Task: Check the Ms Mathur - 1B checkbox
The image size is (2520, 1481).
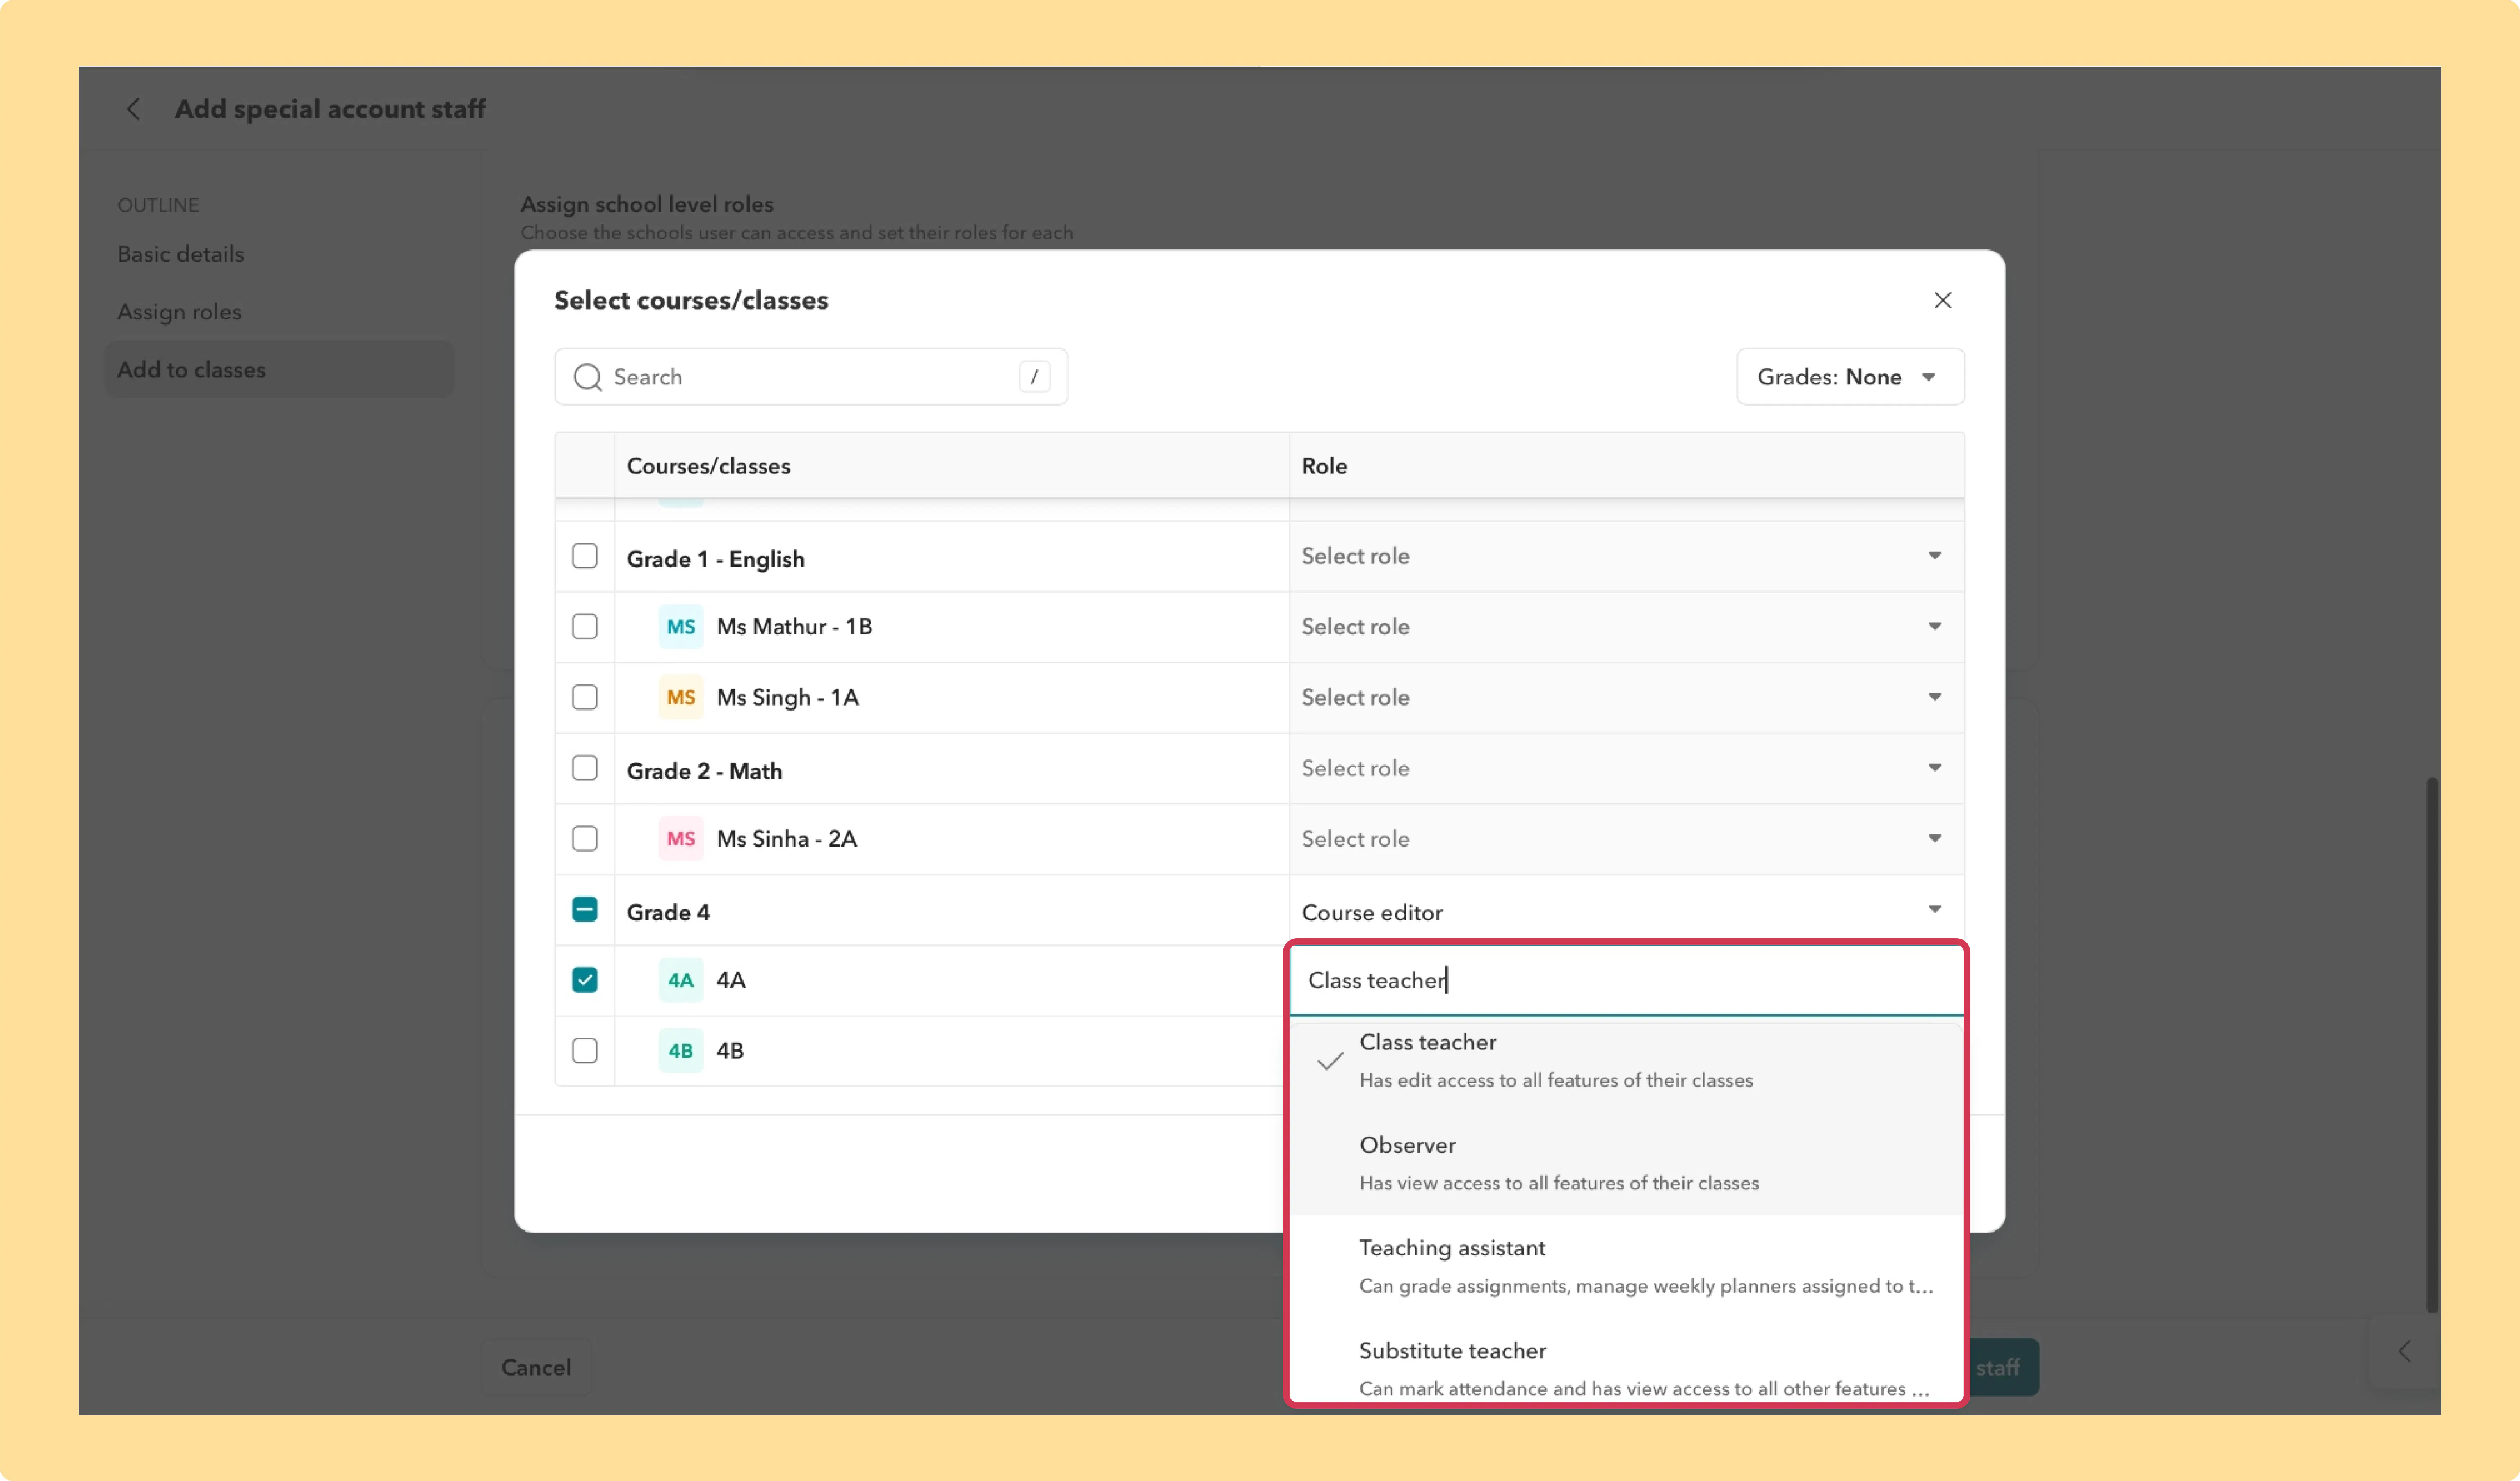Action: pyautogui.click(x=584, y=627)
